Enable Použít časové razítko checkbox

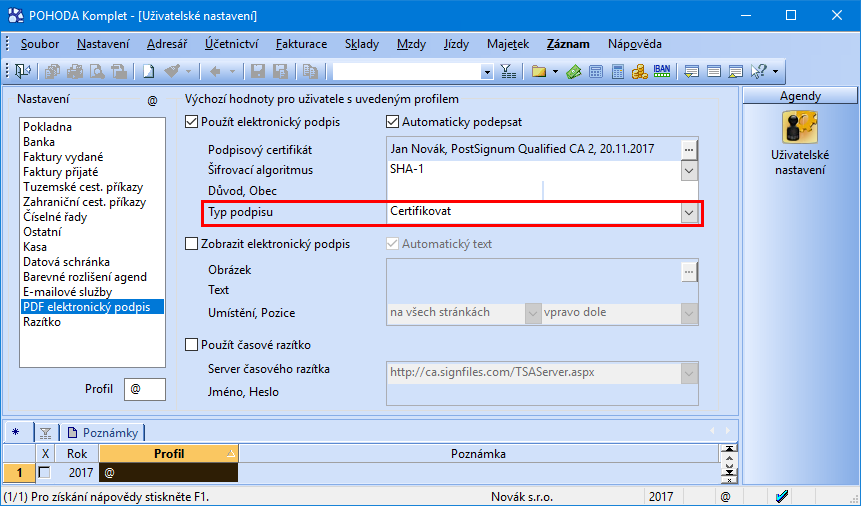191,345
